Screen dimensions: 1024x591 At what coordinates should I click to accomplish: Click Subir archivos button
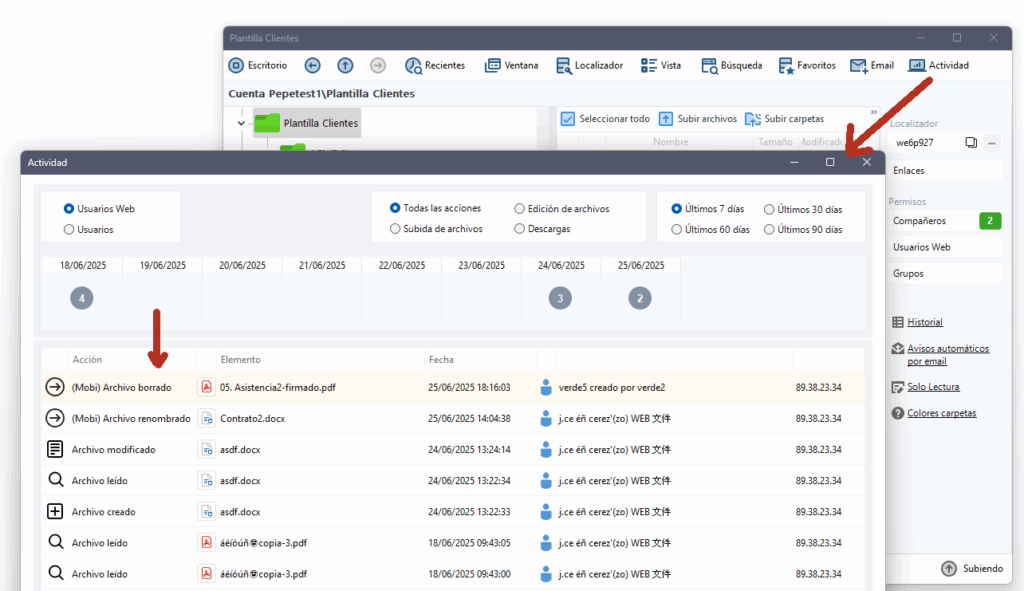point(697,119)
